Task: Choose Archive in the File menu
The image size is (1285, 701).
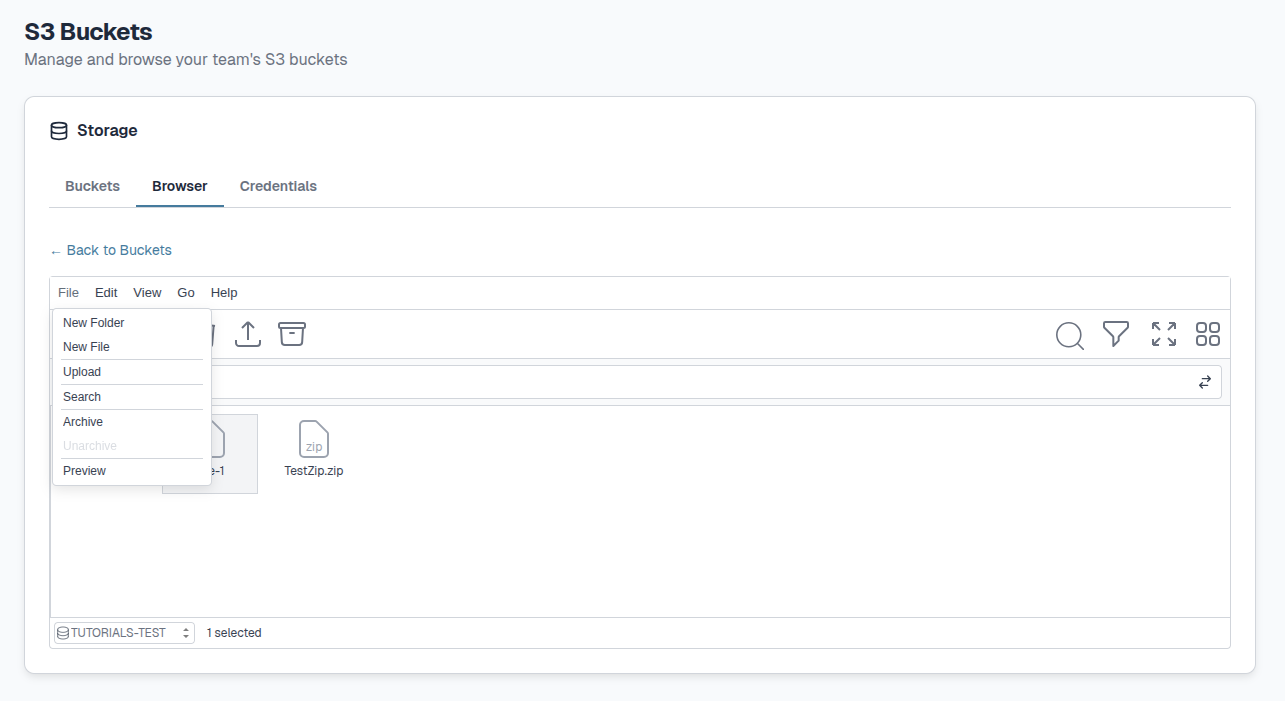Action: pos(83,422)
